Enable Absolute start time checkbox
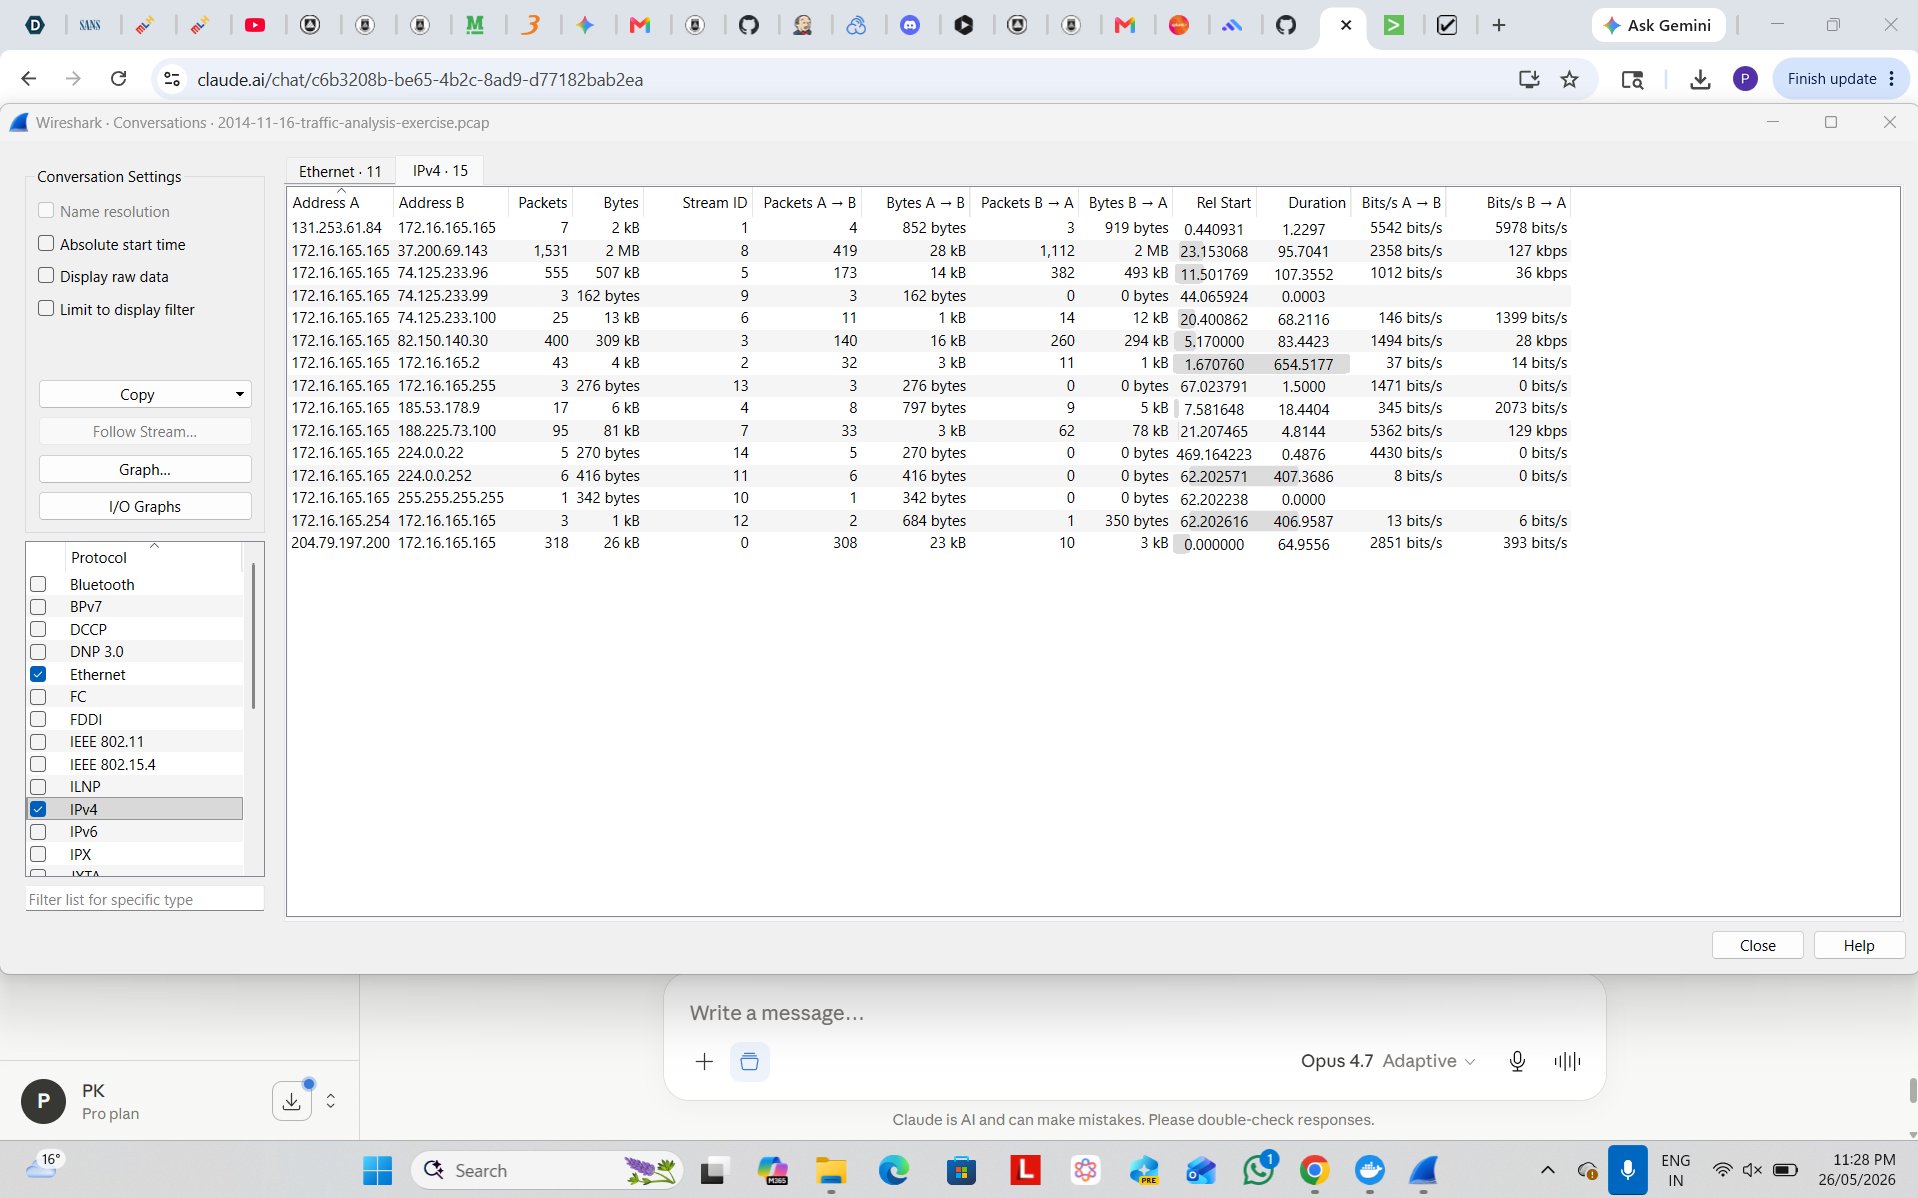This screenshot has width=1918, height=1198. tap(46, 243)
